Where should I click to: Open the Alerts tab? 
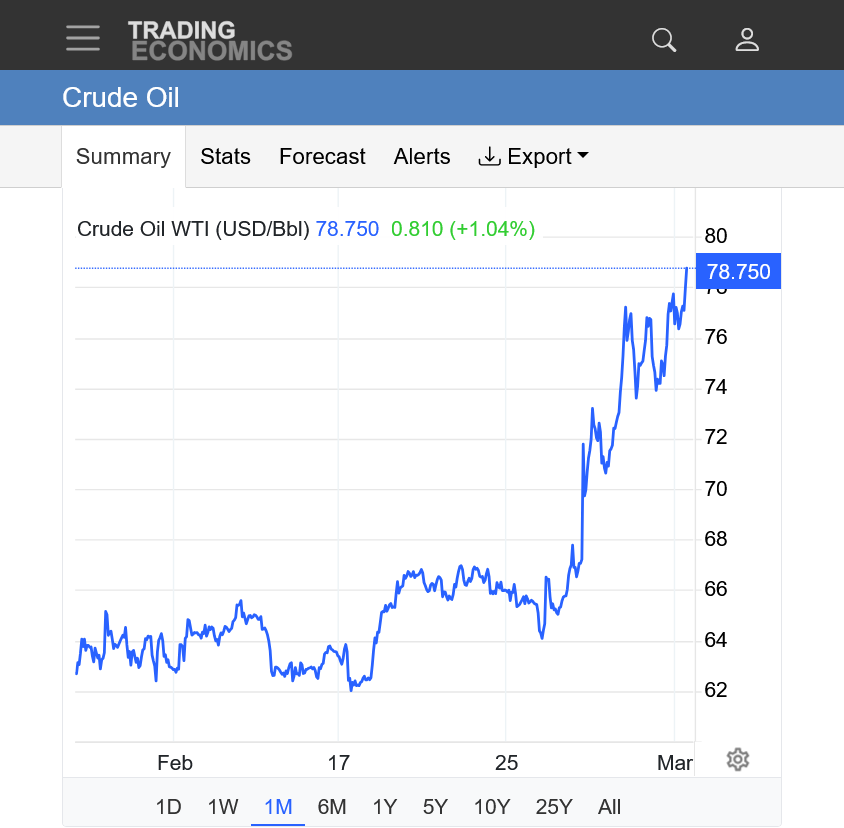pyautogui.click(x=422, y=157)
